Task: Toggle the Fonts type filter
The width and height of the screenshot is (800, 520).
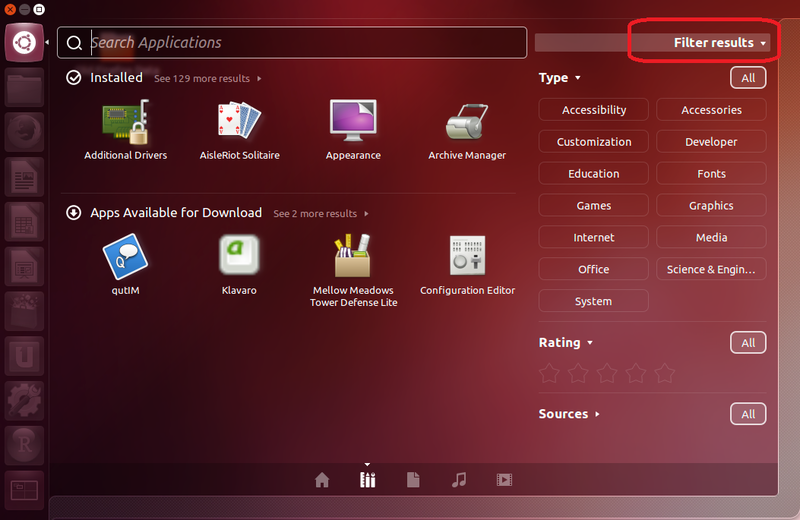Action: [711, 174]
